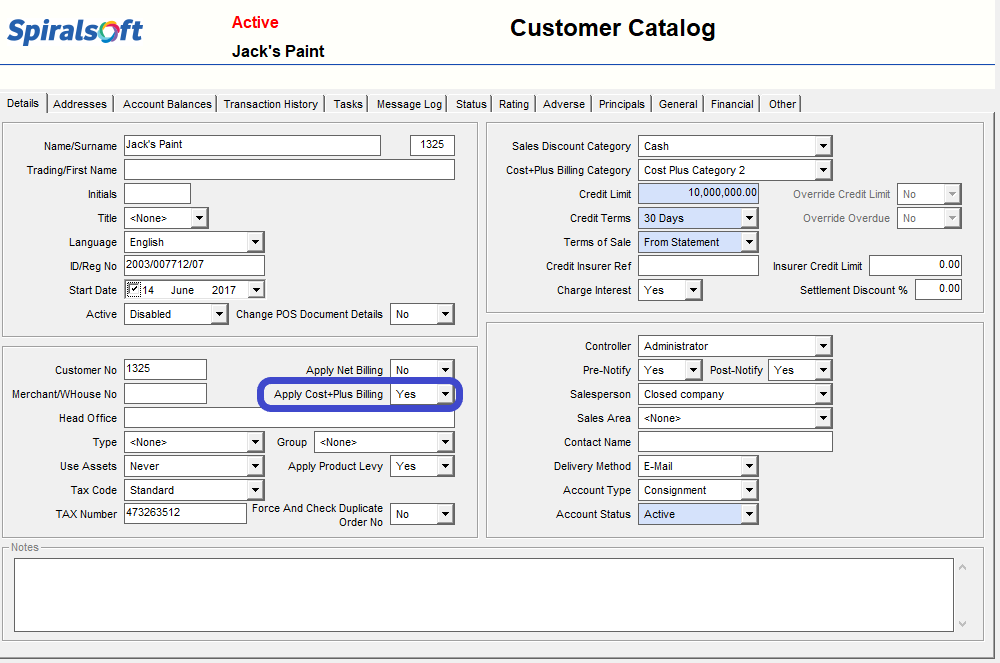The height and width of the screenshot is (663, 1000).
Task: Open the Salesperson dropdown
Action: tap(823, 394)
